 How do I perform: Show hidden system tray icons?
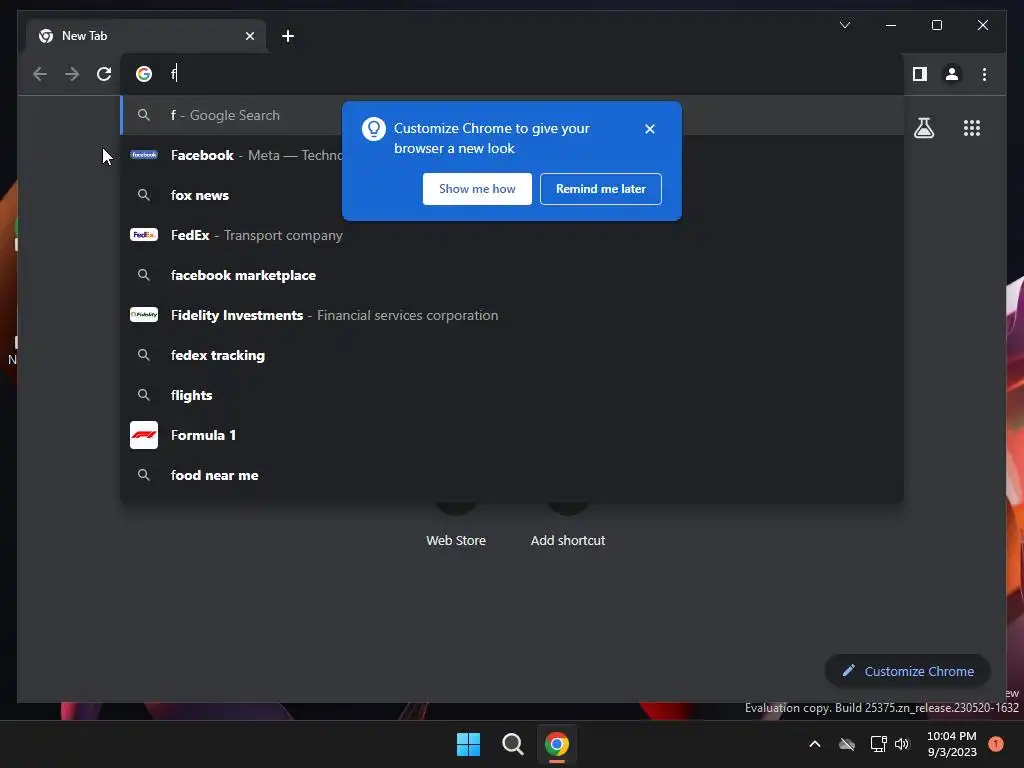tap(814, 744)
